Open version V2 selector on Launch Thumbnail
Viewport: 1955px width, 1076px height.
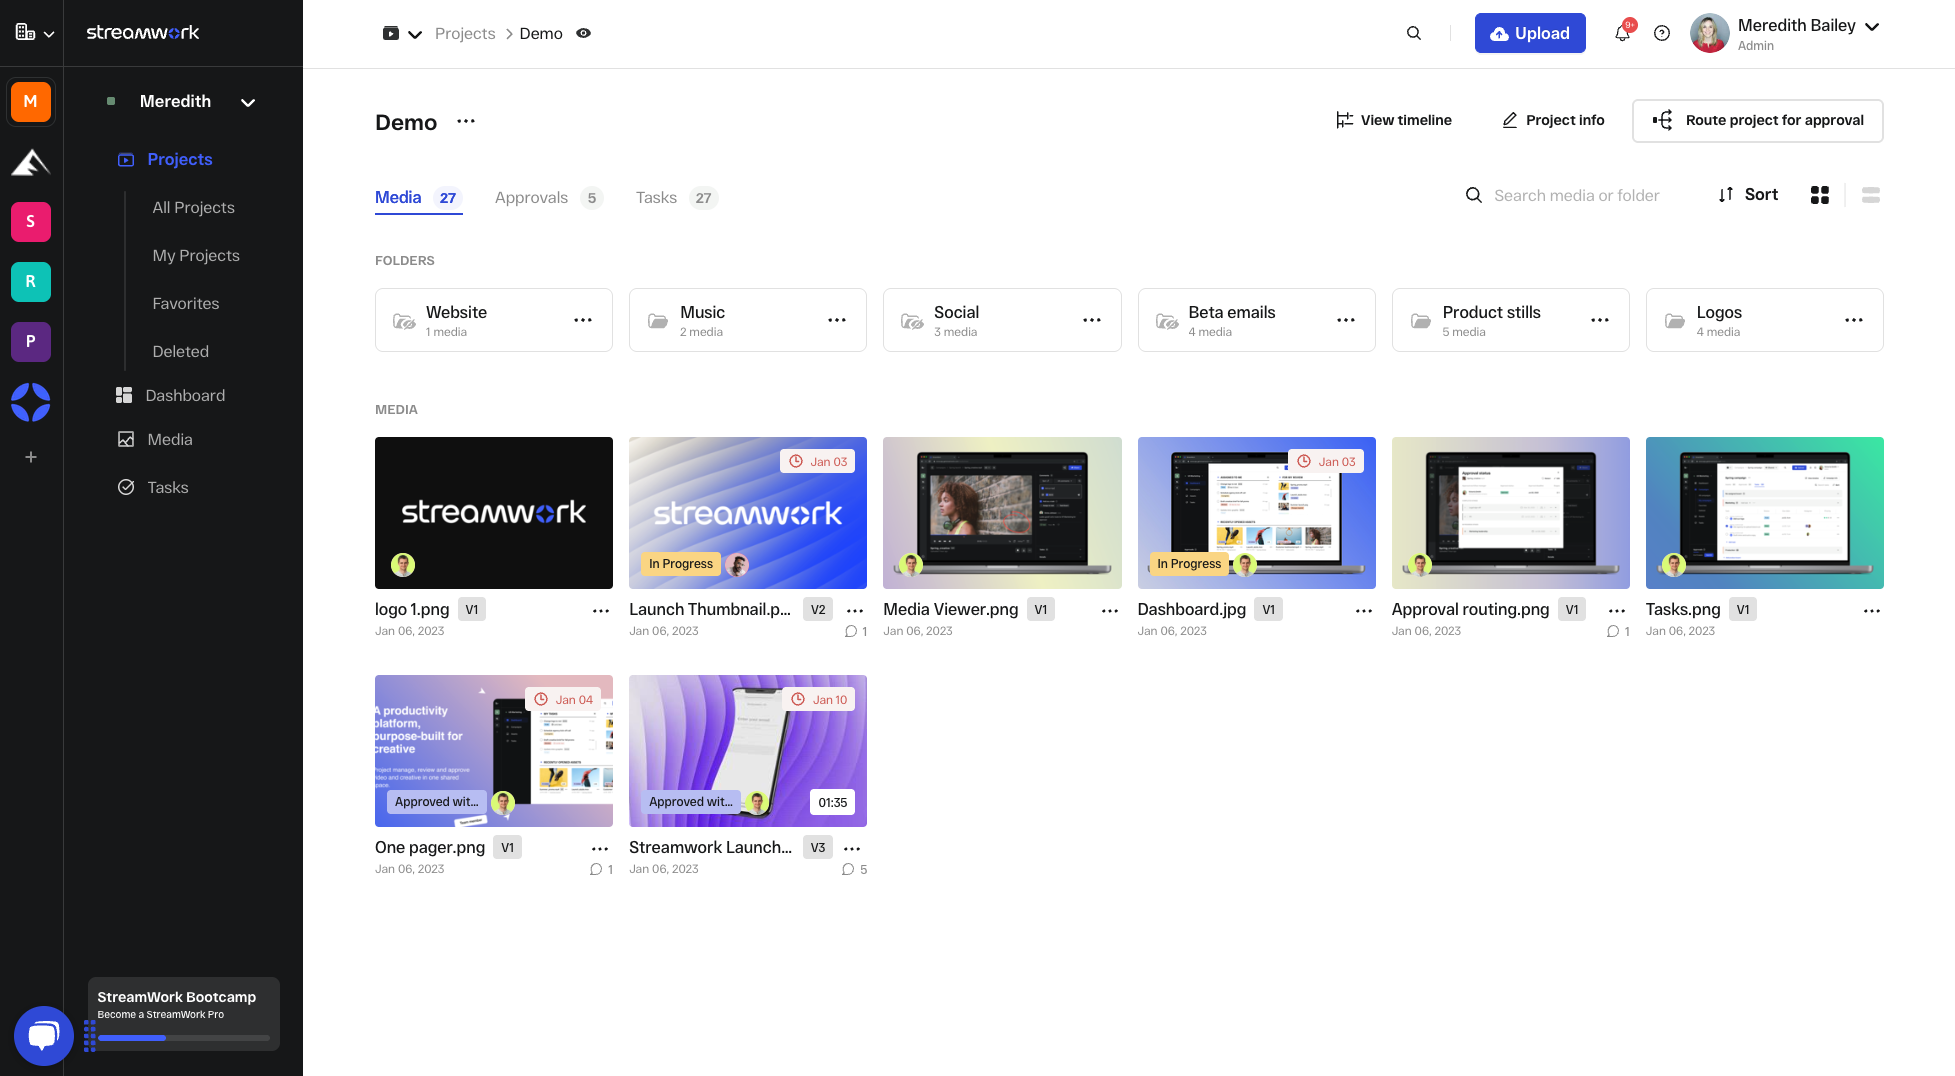click(818, 610)
